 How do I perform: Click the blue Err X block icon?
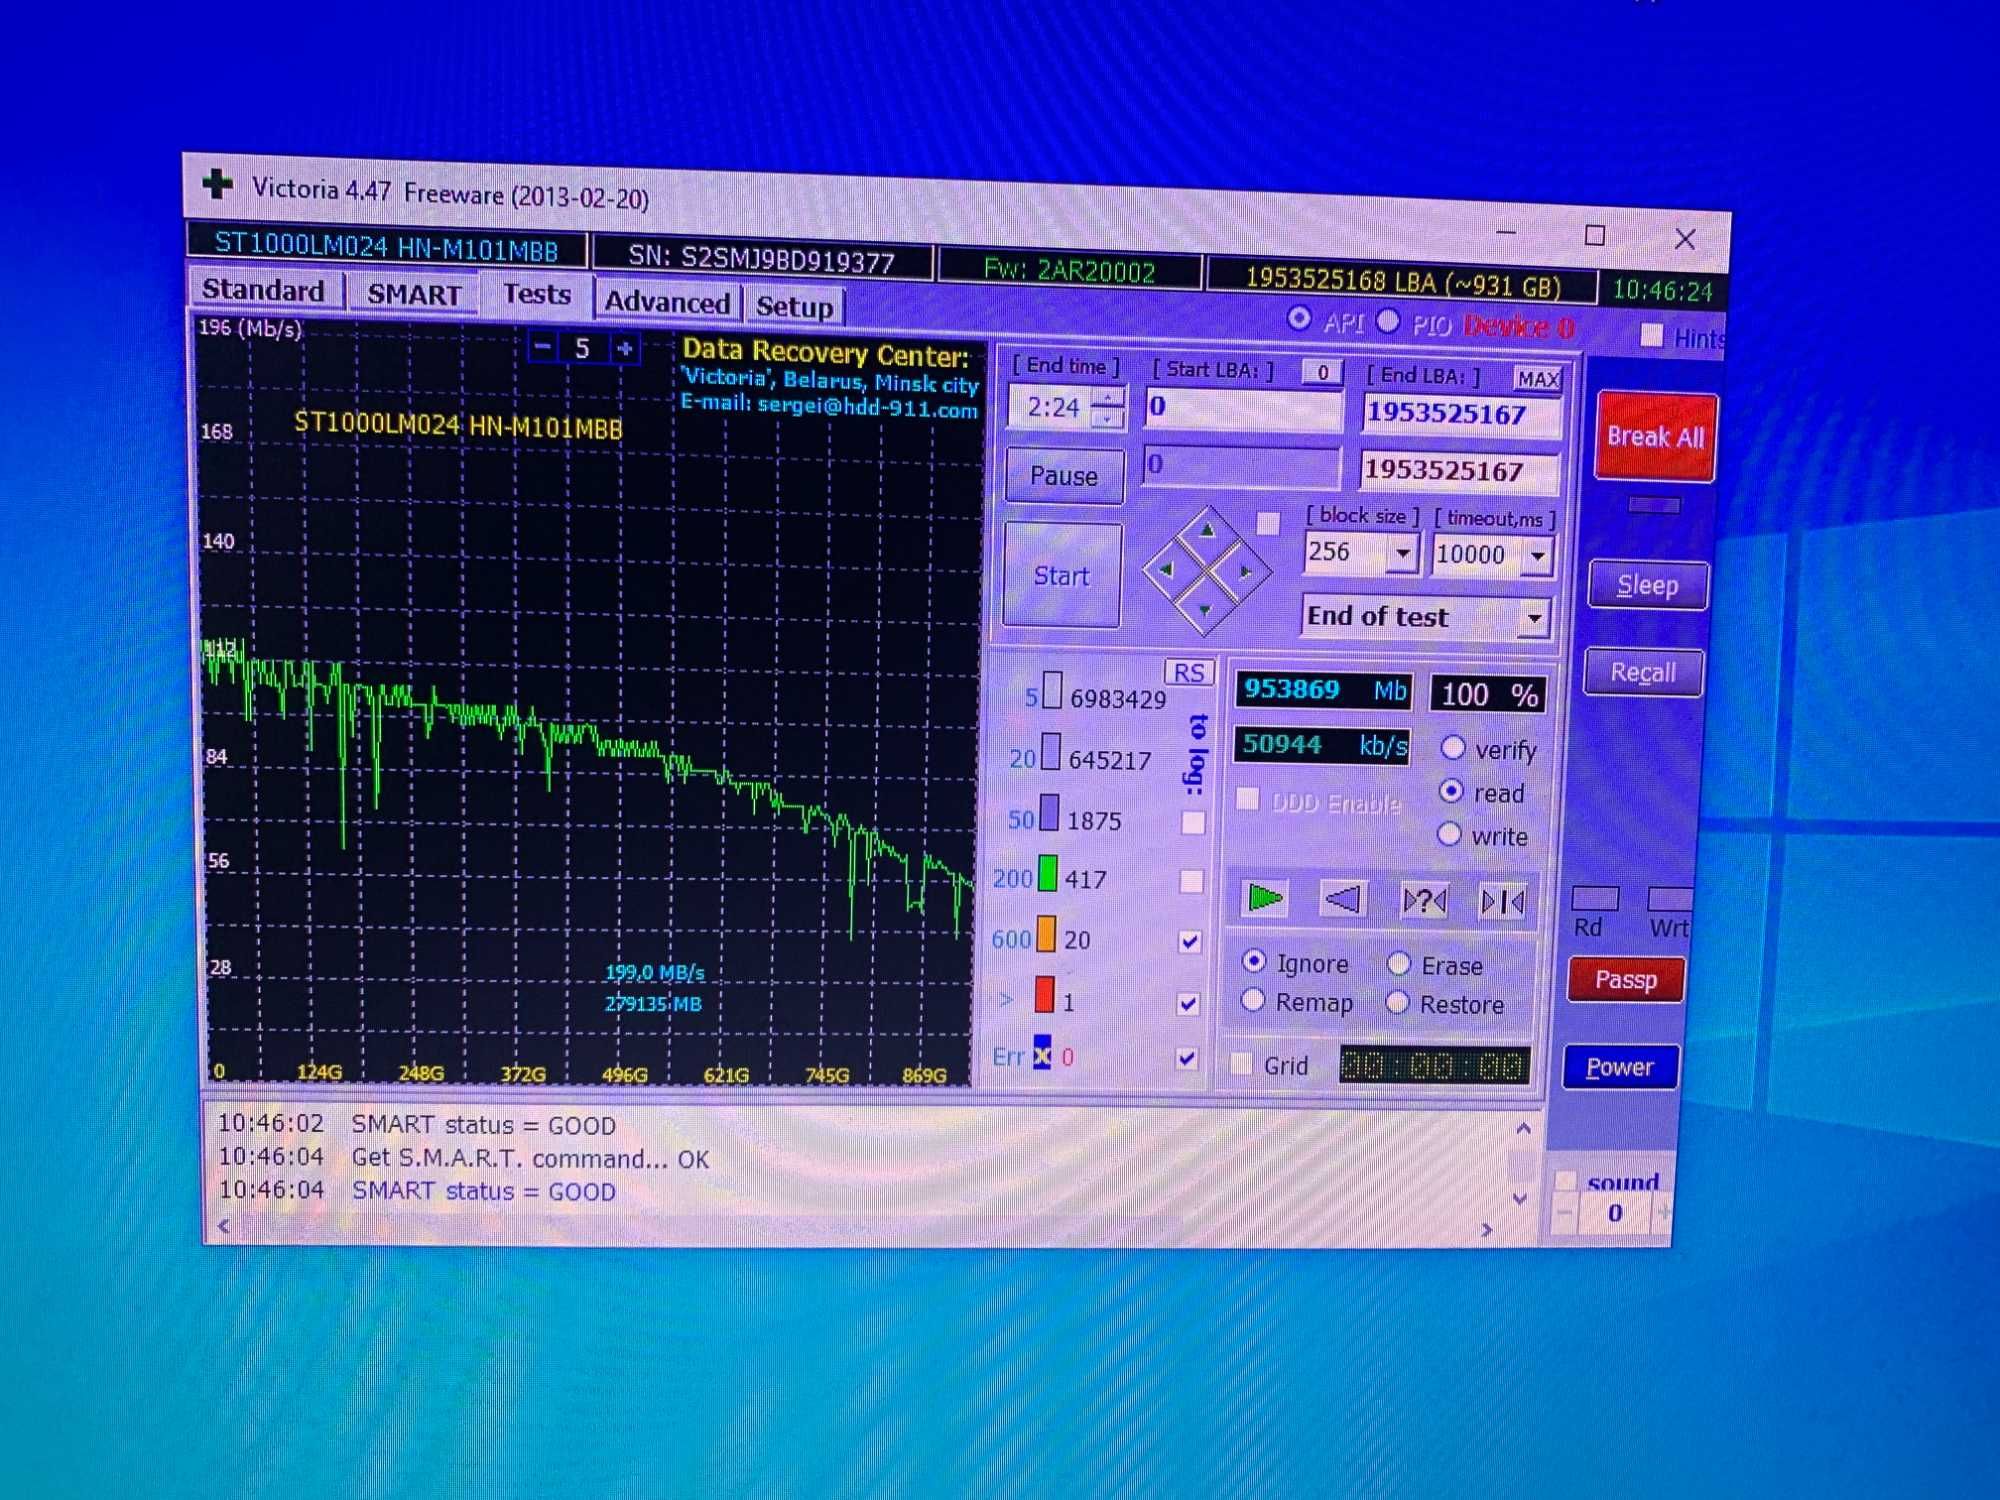click(x=1042, y=1052)
